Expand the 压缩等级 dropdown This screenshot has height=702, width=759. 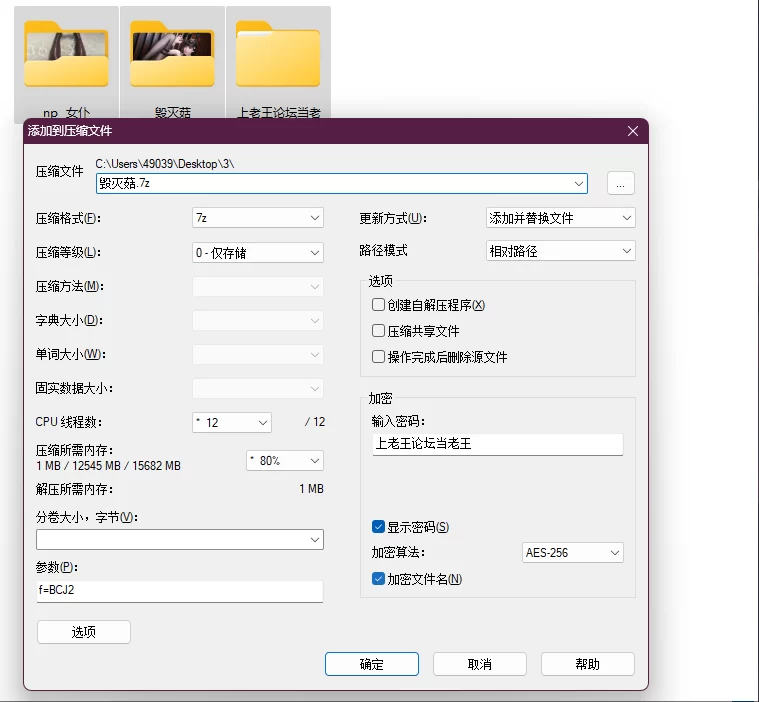(258, 253)
